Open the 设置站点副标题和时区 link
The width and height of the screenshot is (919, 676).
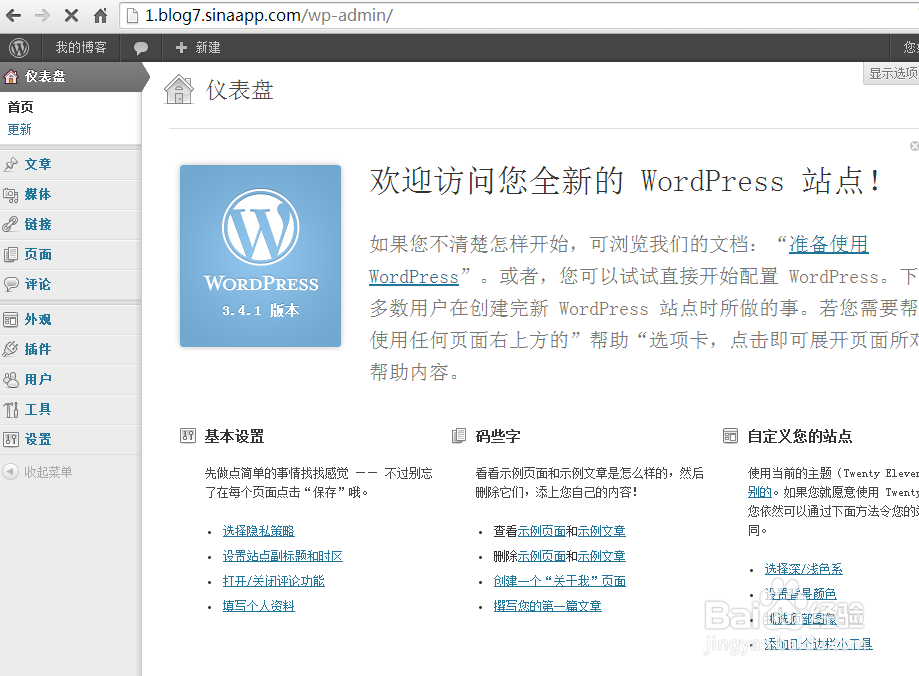[282, 556]
